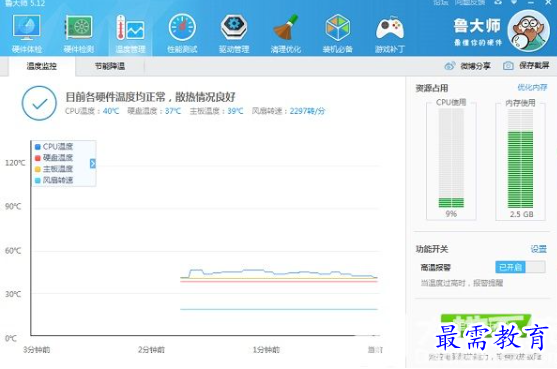This screenshot has width=557, height=369.
Task: Click the 目前各硬件温度均正常 headline
Action: 150,97
